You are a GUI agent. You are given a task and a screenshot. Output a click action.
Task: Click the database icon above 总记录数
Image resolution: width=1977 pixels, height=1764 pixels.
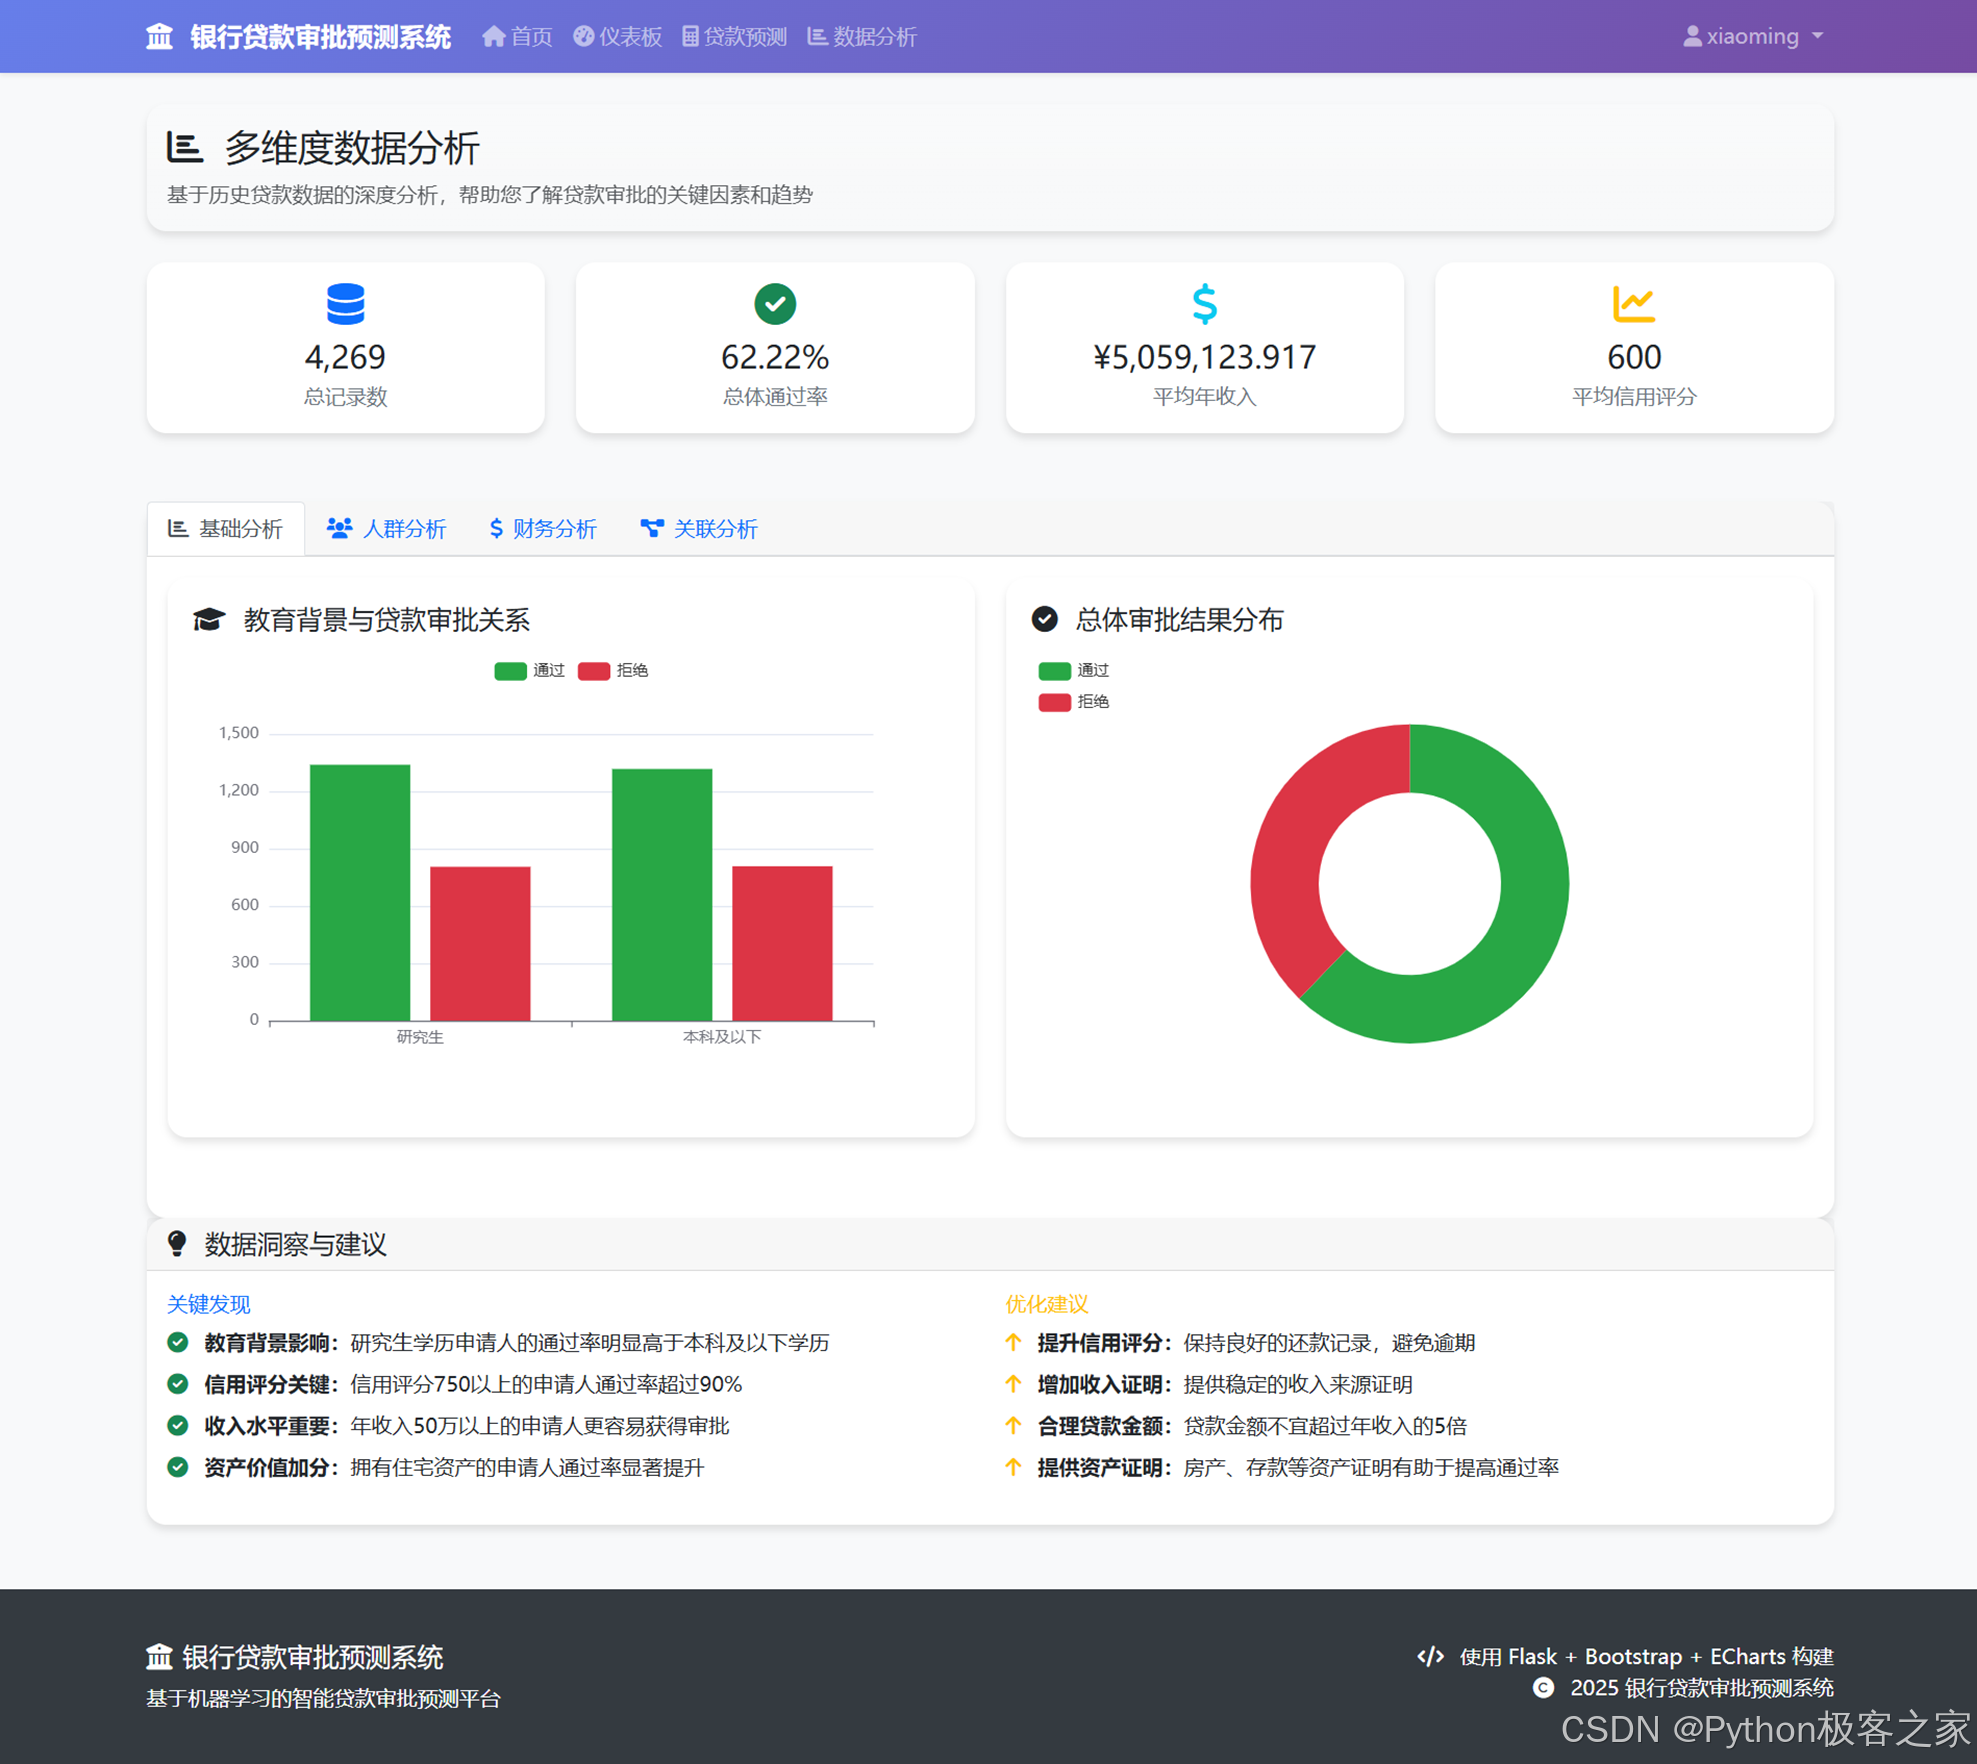tap(345, 304)
